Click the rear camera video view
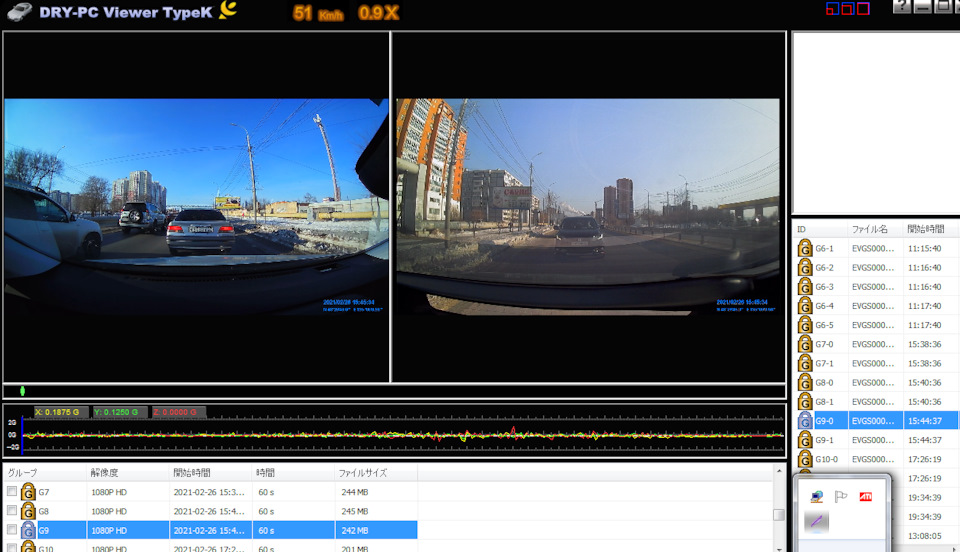The image size is (960, 552). (588, 206)
